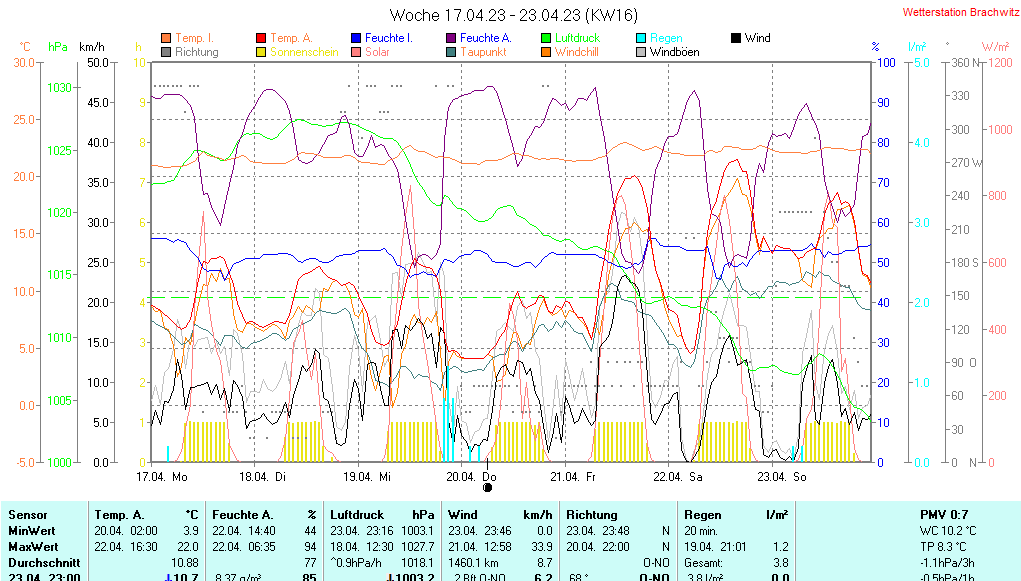Image resolution: width=1021 pixels, height=581 pixels.
Task: Click the blue Feuchte I. legend square
Action: (356, 38)
